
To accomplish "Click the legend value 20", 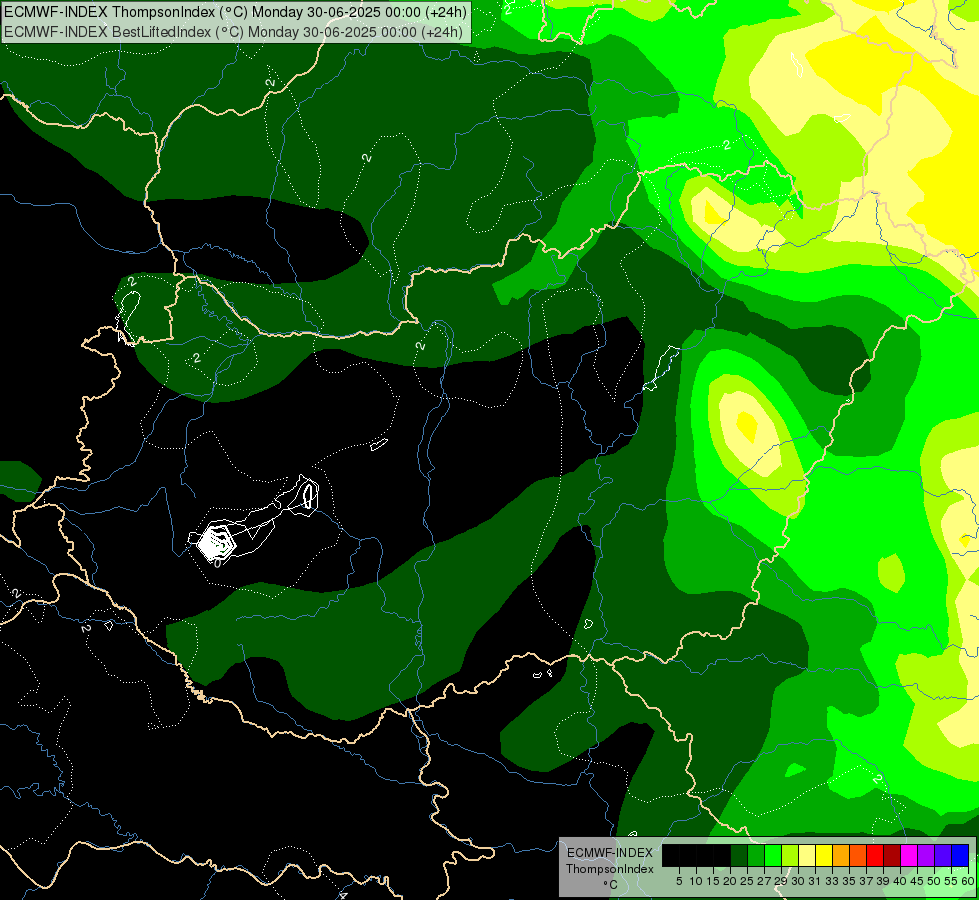I will [731, 881].
